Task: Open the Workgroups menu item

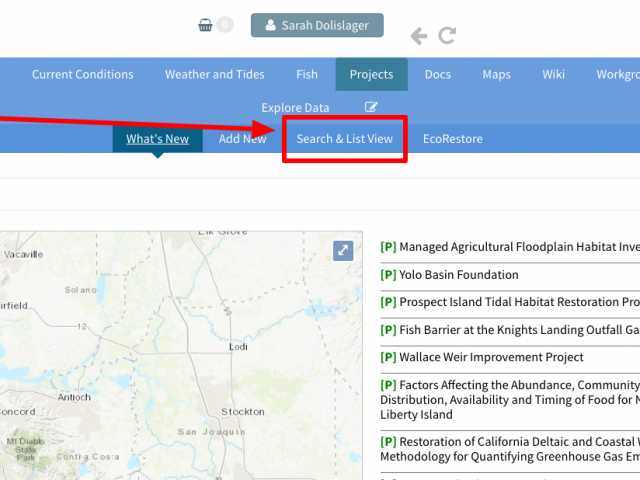Action: pos(618,74)
